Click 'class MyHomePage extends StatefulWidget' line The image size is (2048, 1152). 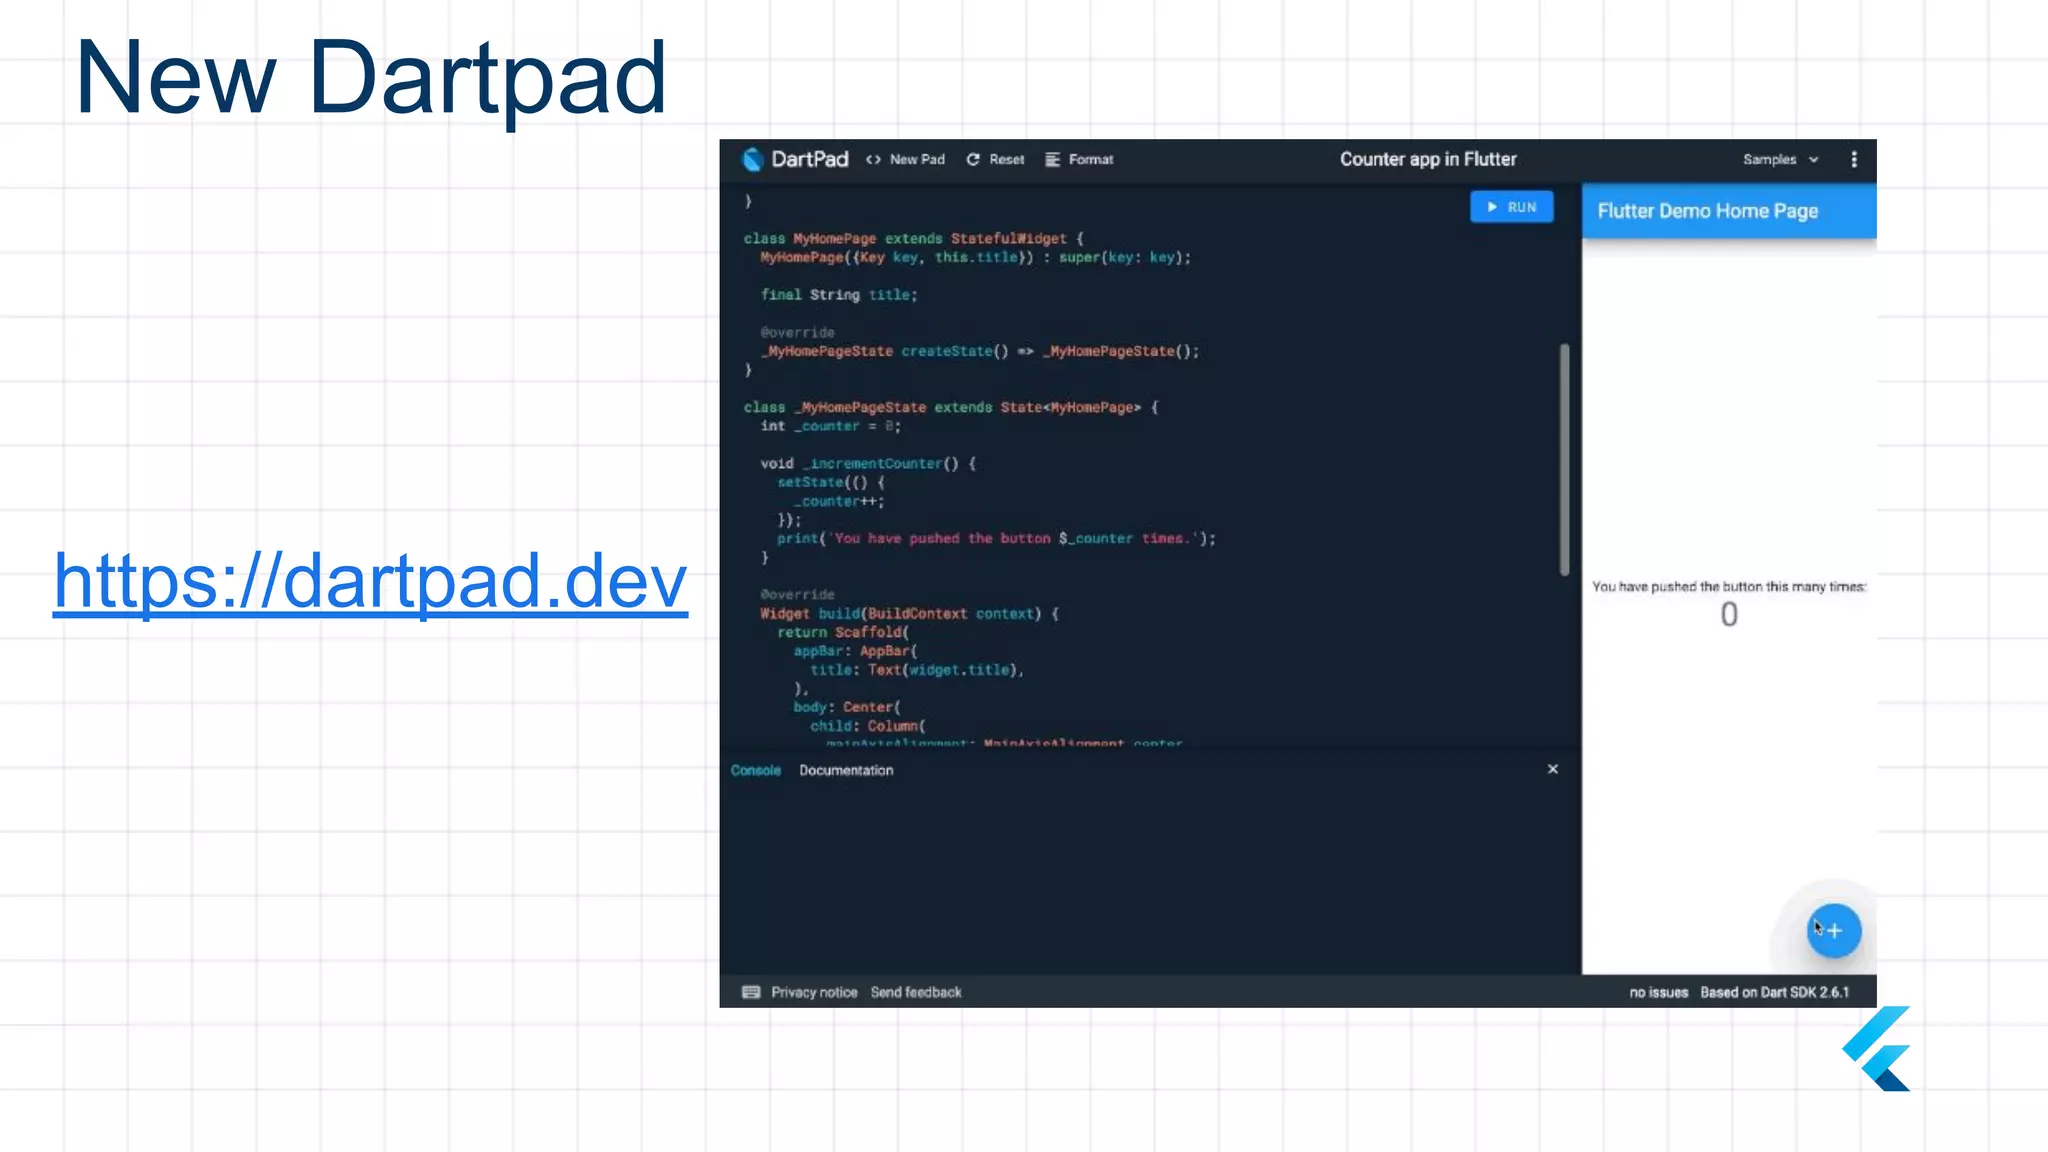pos(914,239)
